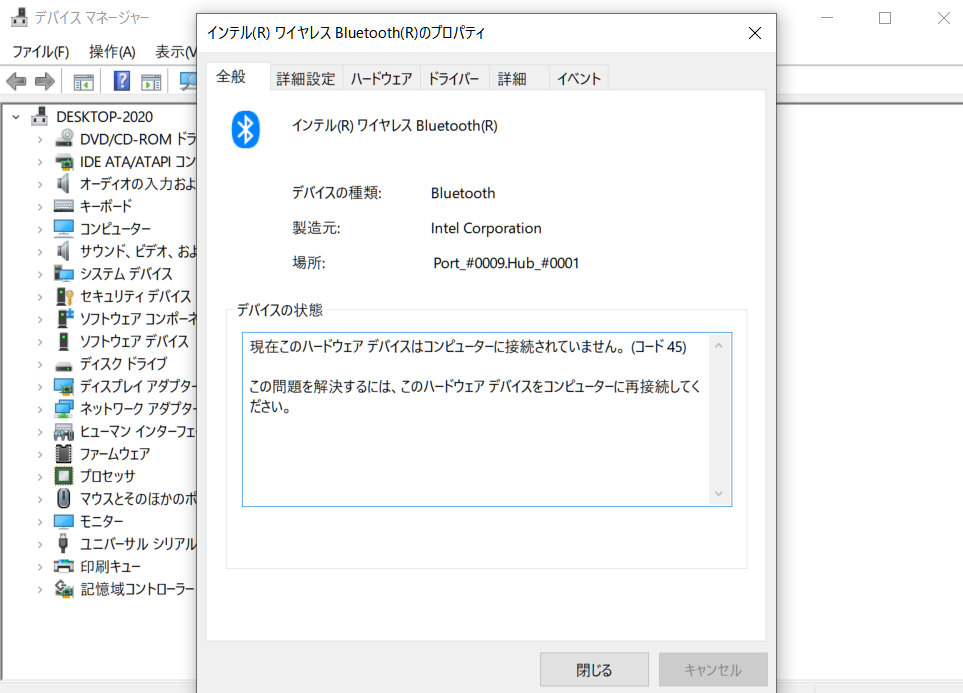Expand the ネットワーク アダプター chevron
This screenshot has height=693, width=963.
coord(40,409)
